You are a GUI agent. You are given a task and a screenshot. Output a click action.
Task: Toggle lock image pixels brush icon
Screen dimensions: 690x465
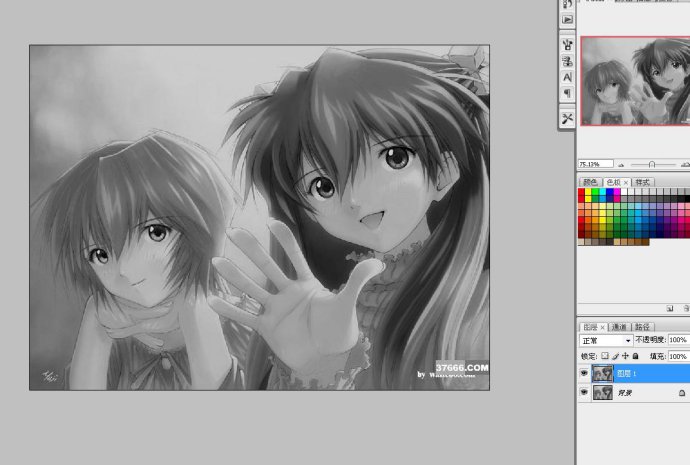coord(615,356)
